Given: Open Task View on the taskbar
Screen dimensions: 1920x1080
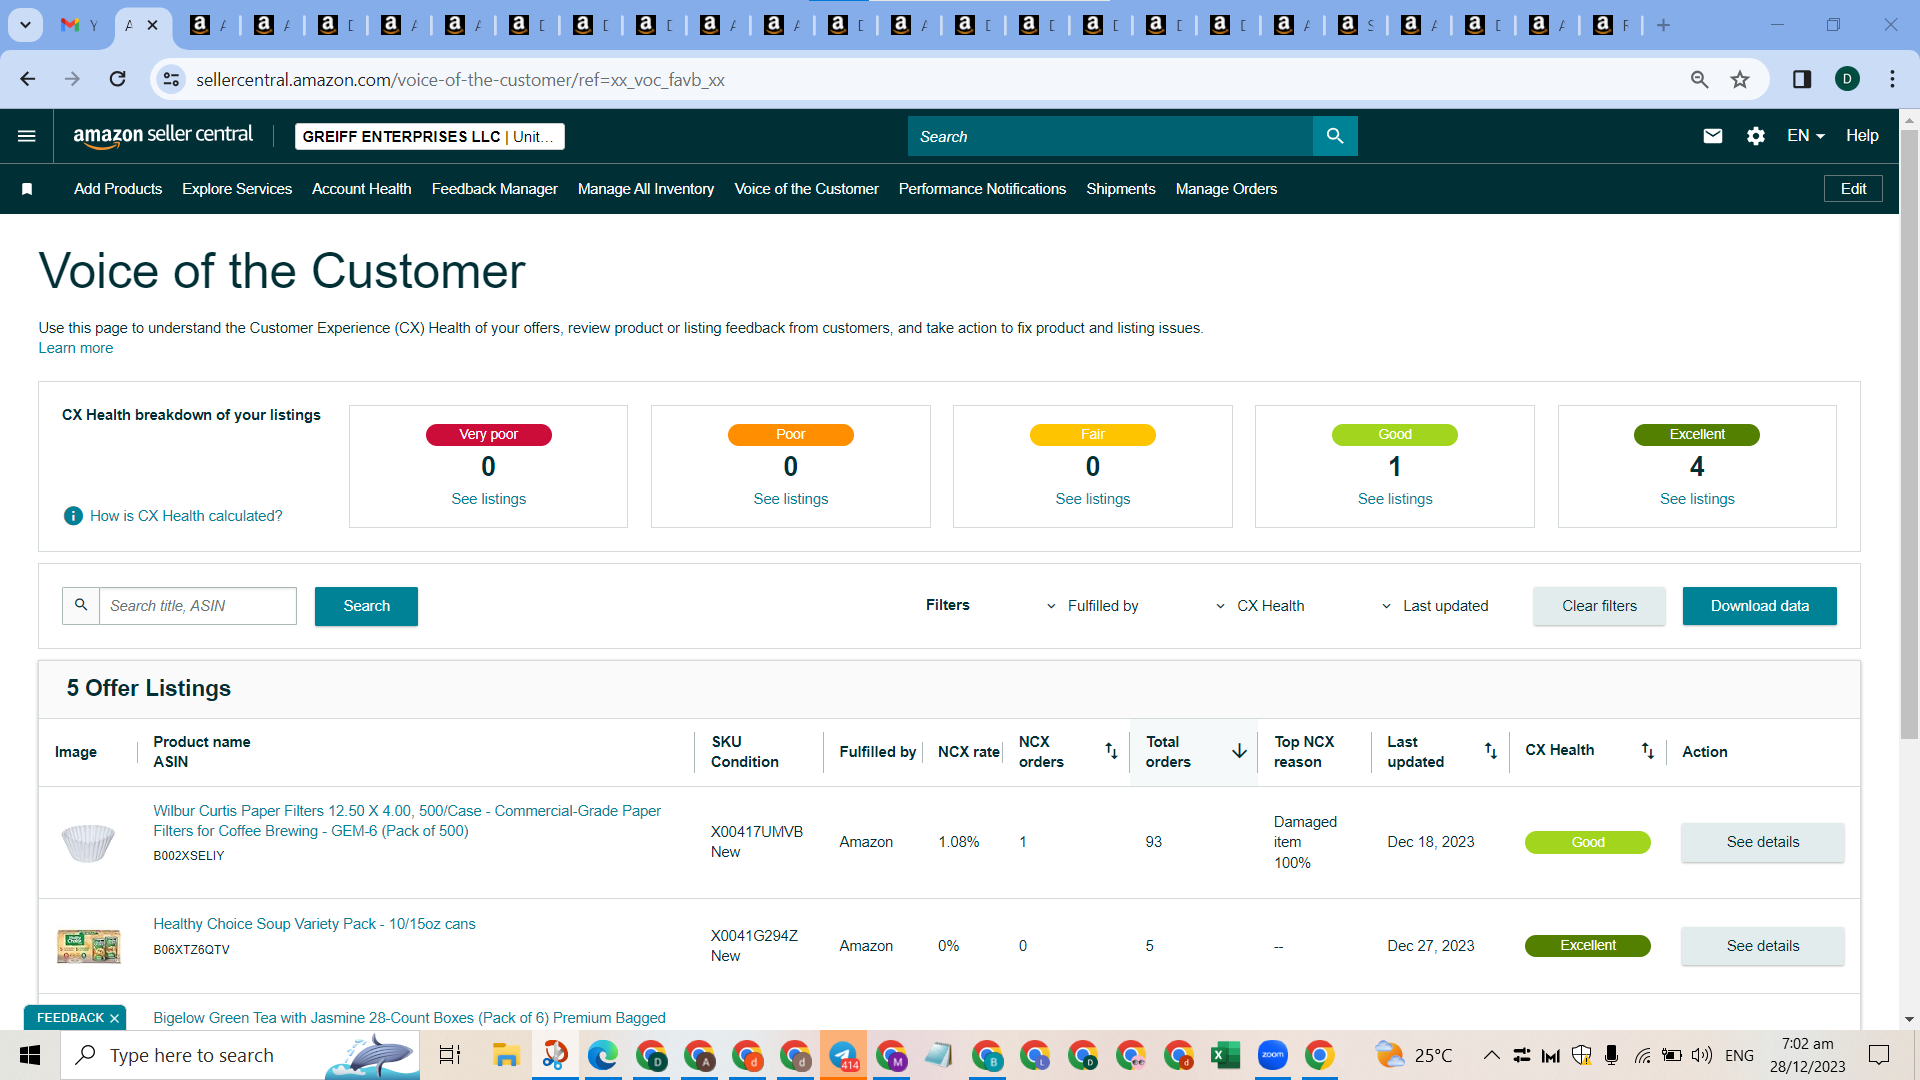Looking at the screenshot, I should [450, 1055].
